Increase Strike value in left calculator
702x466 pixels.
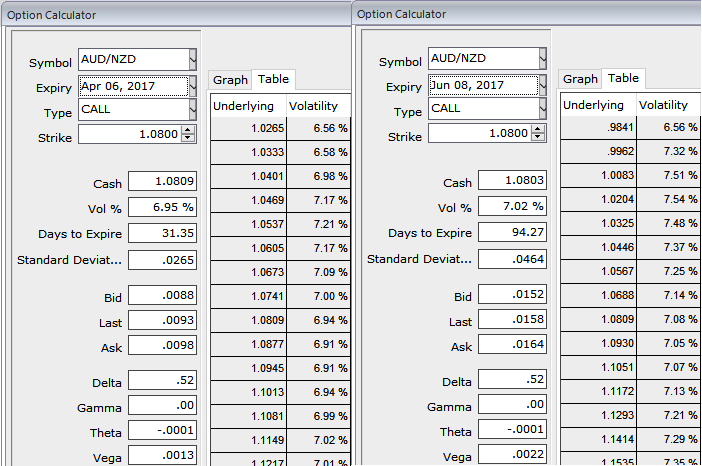pos(188,130)
